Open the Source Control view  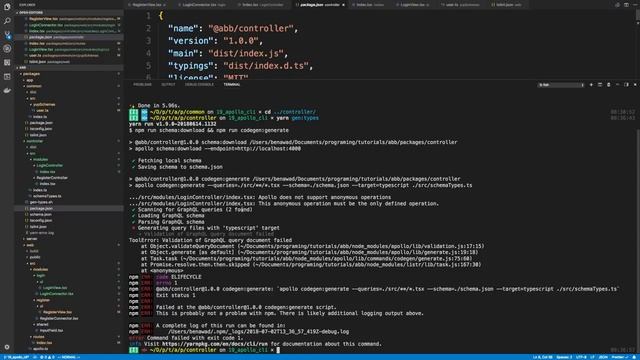click(7, 35)
